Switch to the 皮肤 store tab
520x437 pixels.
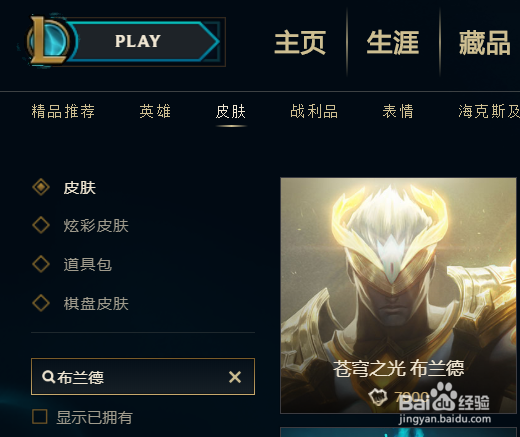[x=231, y=111]
